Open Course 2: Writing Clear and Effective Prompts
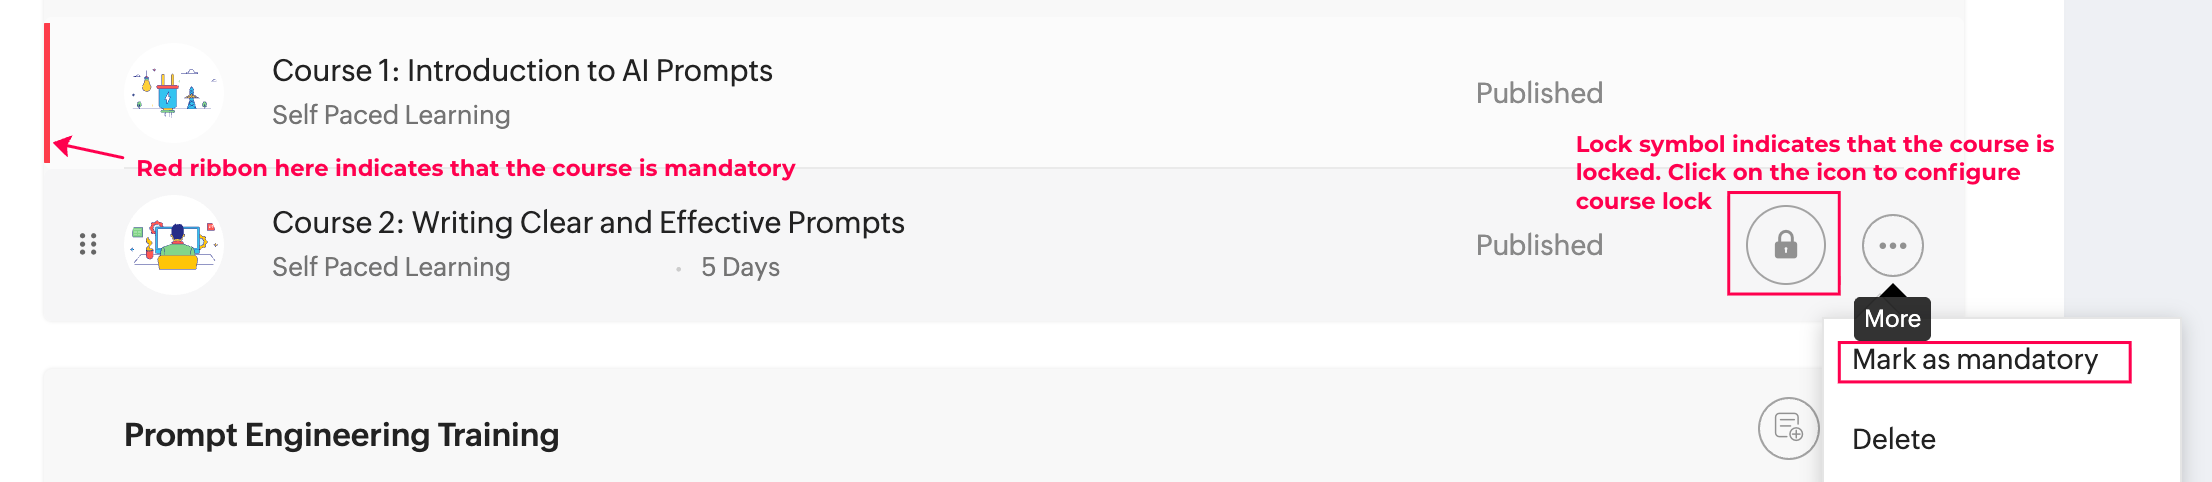The height and width of the screenshot is (482, 2212). pyautogui.click(x=588, y=222)
